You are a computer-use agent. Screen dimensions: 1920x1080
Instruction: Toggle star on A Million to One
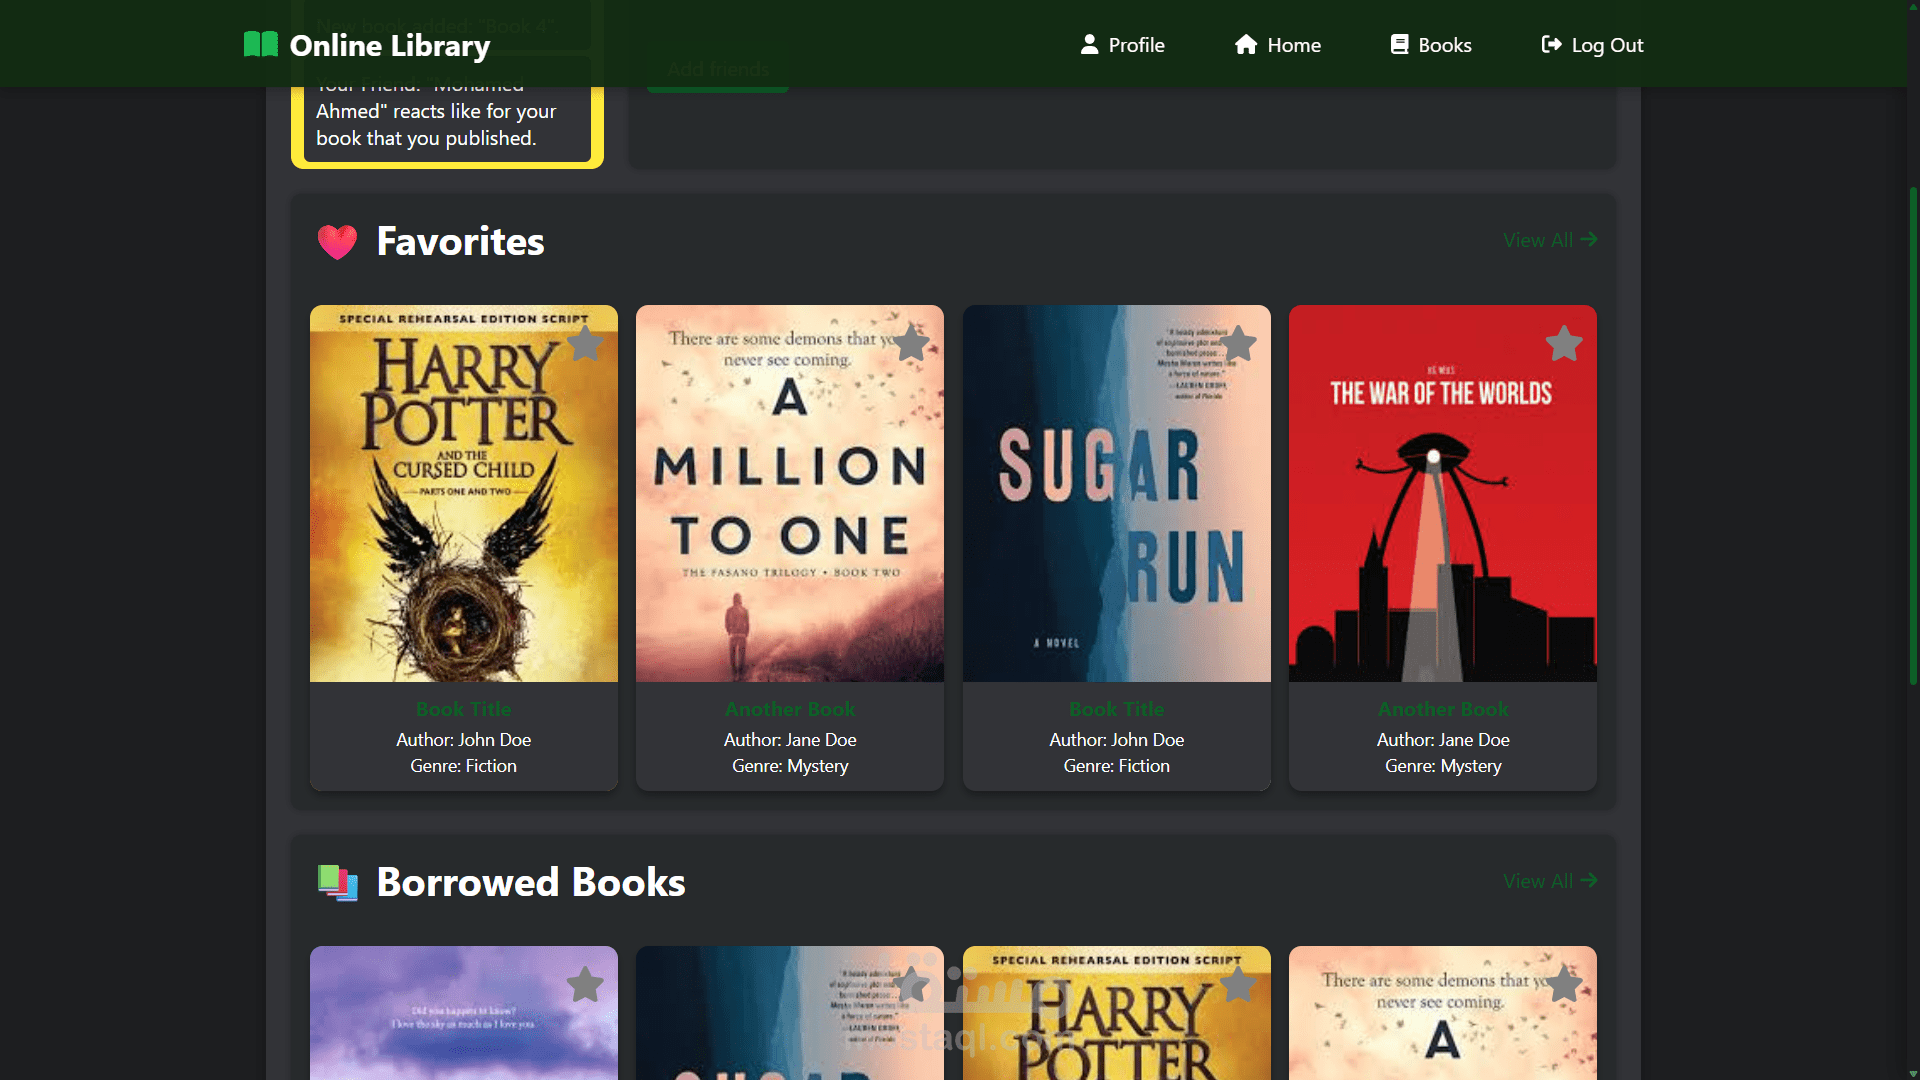[911, 344]
